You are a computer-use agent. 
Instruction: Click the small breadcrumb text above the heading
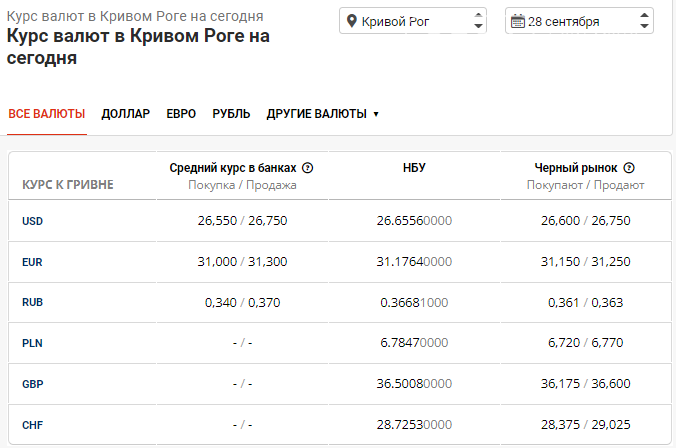[x=135, y=16]
